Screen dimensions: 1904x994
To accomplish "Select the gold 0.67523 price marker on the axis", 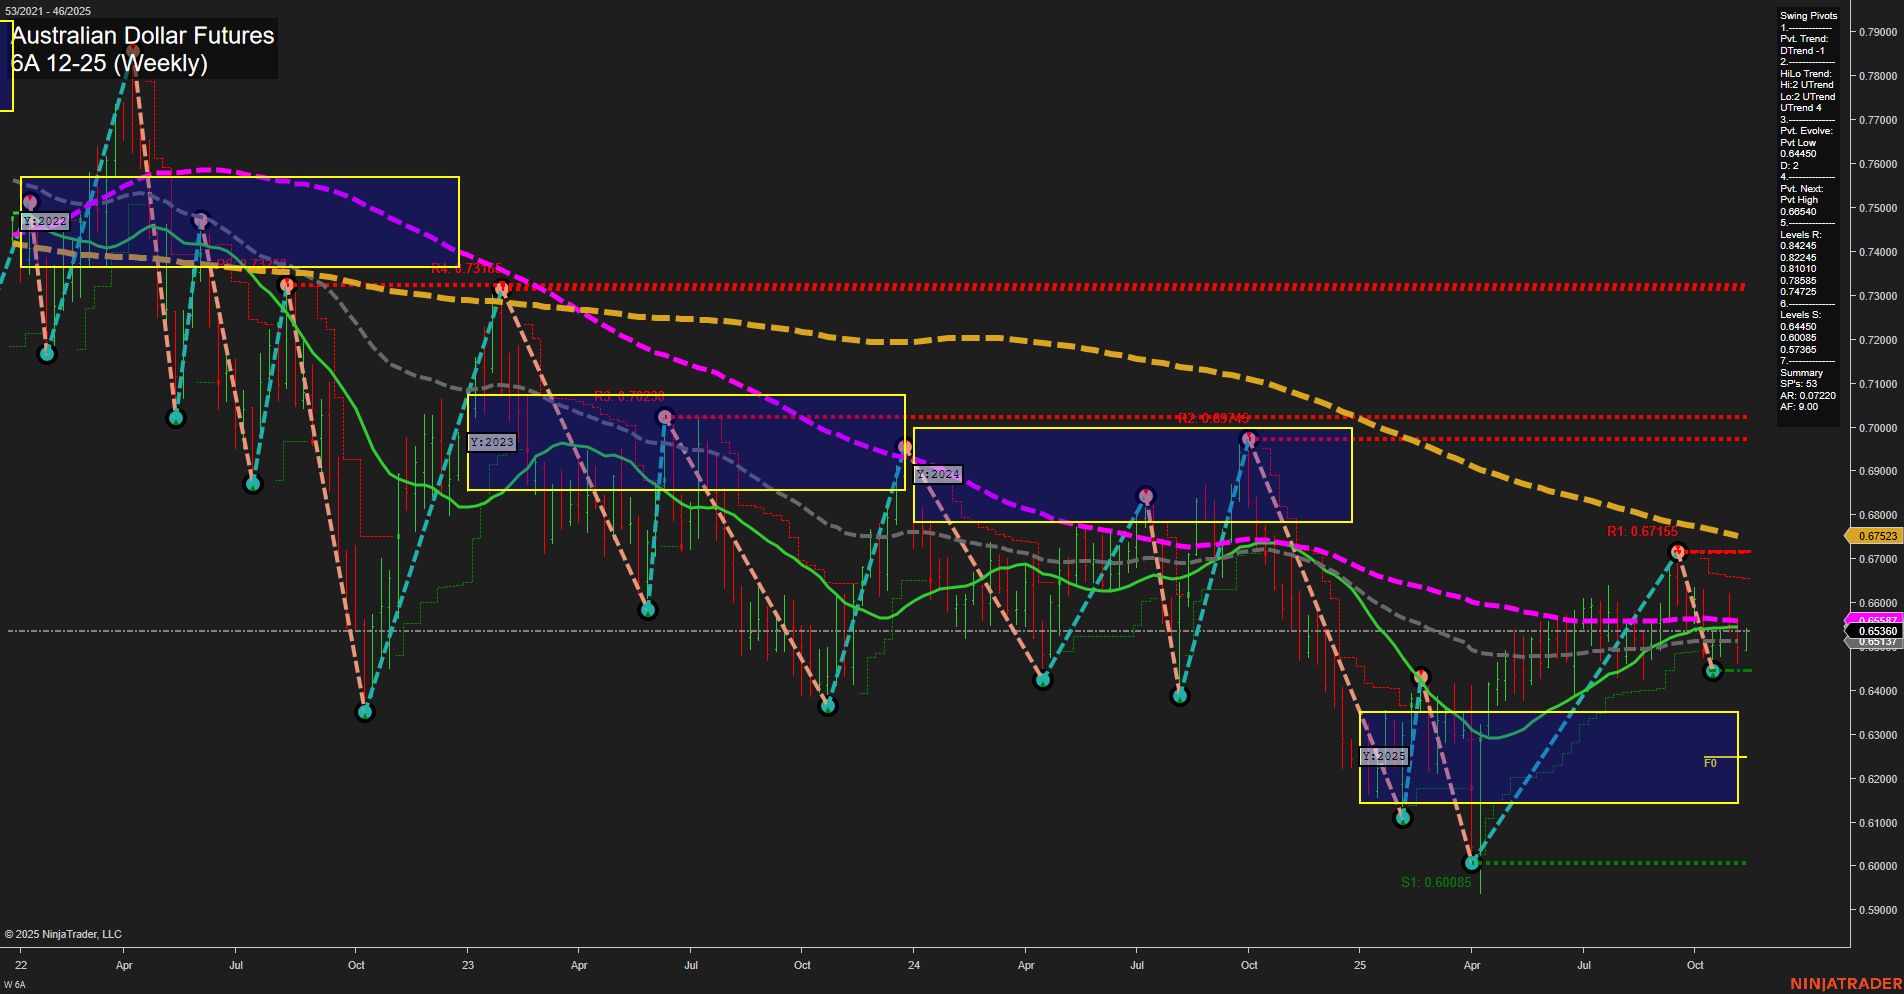I will click(1878, 536).
